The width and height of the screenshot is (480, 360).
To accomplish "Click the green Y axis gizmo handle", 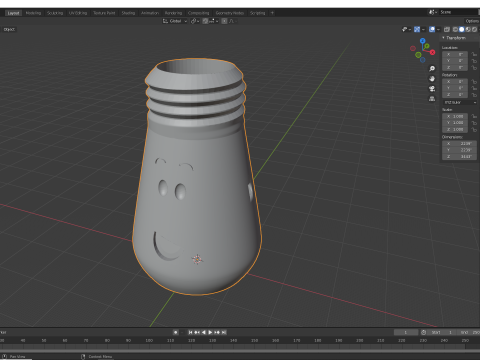I will (427, 46).
